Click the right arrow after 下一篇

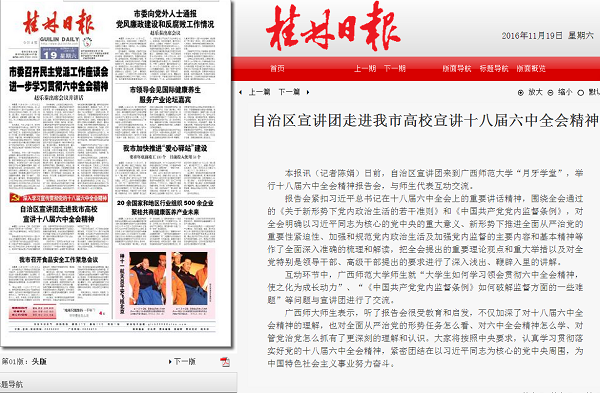tap(308, 92)
